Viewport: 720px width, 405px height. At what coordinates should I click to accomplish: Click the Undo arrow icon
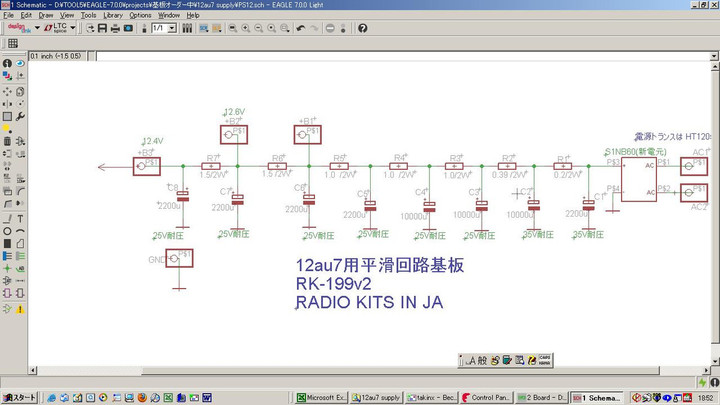[301, 28]
